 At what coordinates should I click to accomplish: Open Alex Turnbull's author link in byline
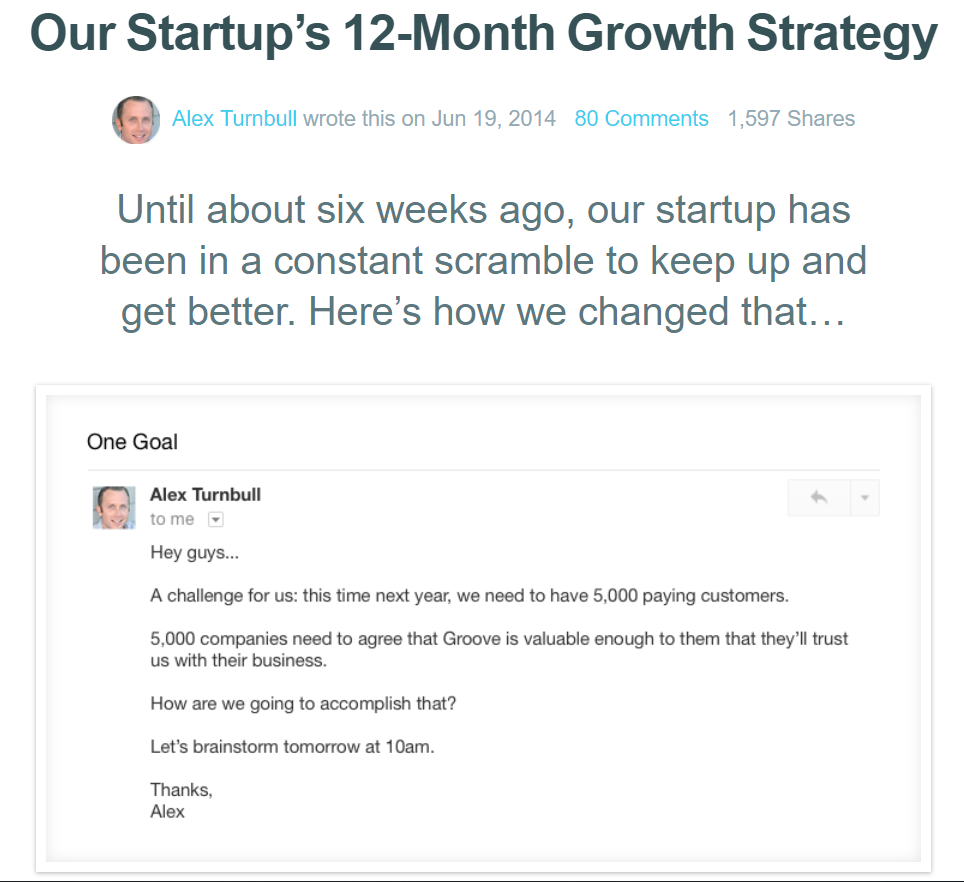click(x=234, y=119)
